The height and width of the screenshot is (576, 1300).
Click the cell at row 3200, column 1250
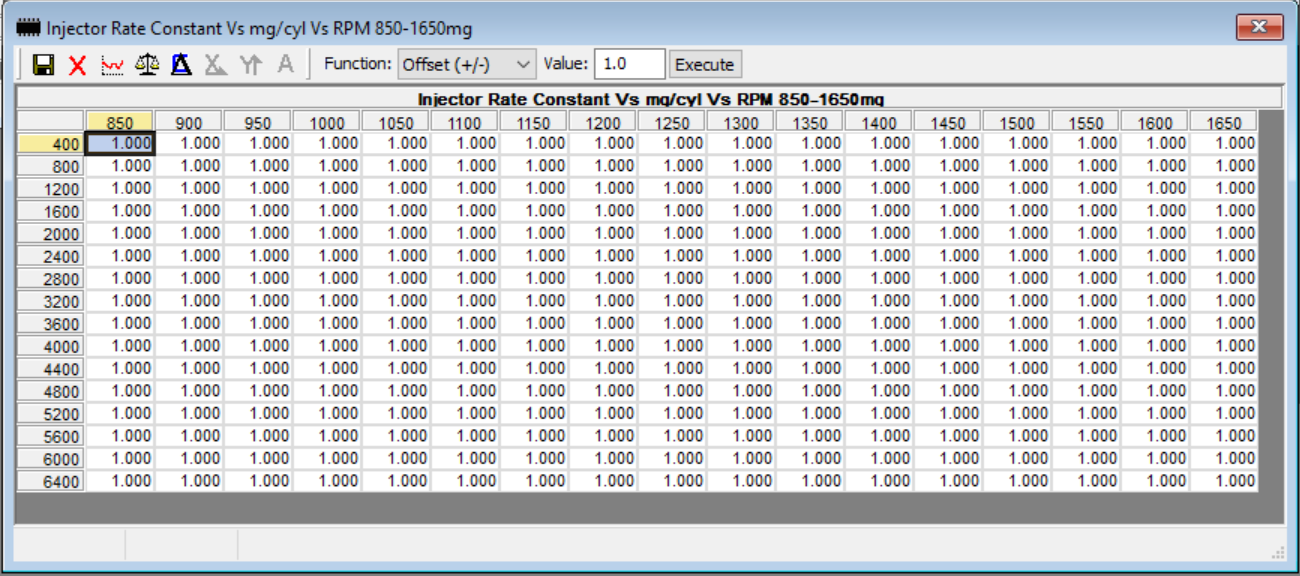[671, 301]
